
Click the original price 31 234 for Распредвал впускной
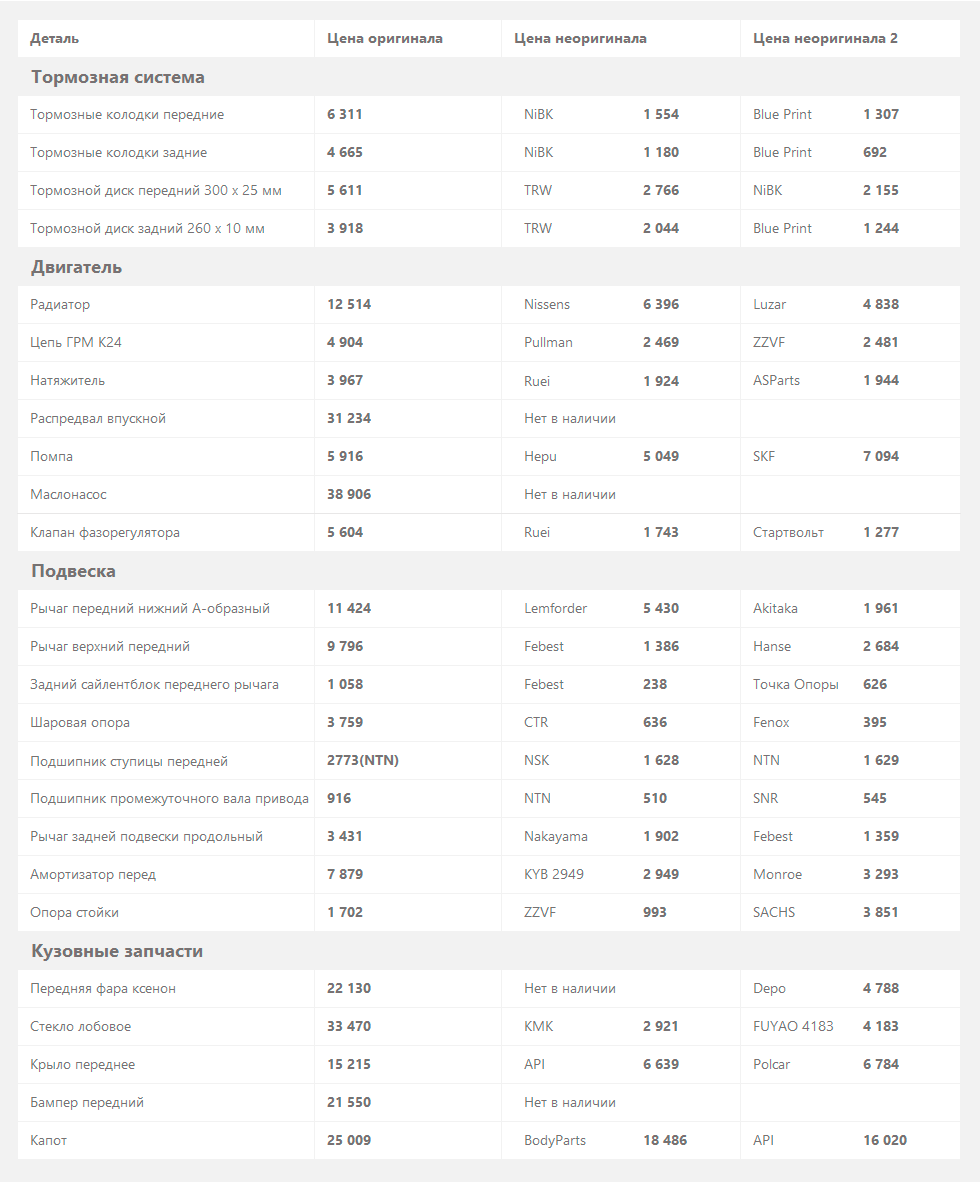(349, 419)
